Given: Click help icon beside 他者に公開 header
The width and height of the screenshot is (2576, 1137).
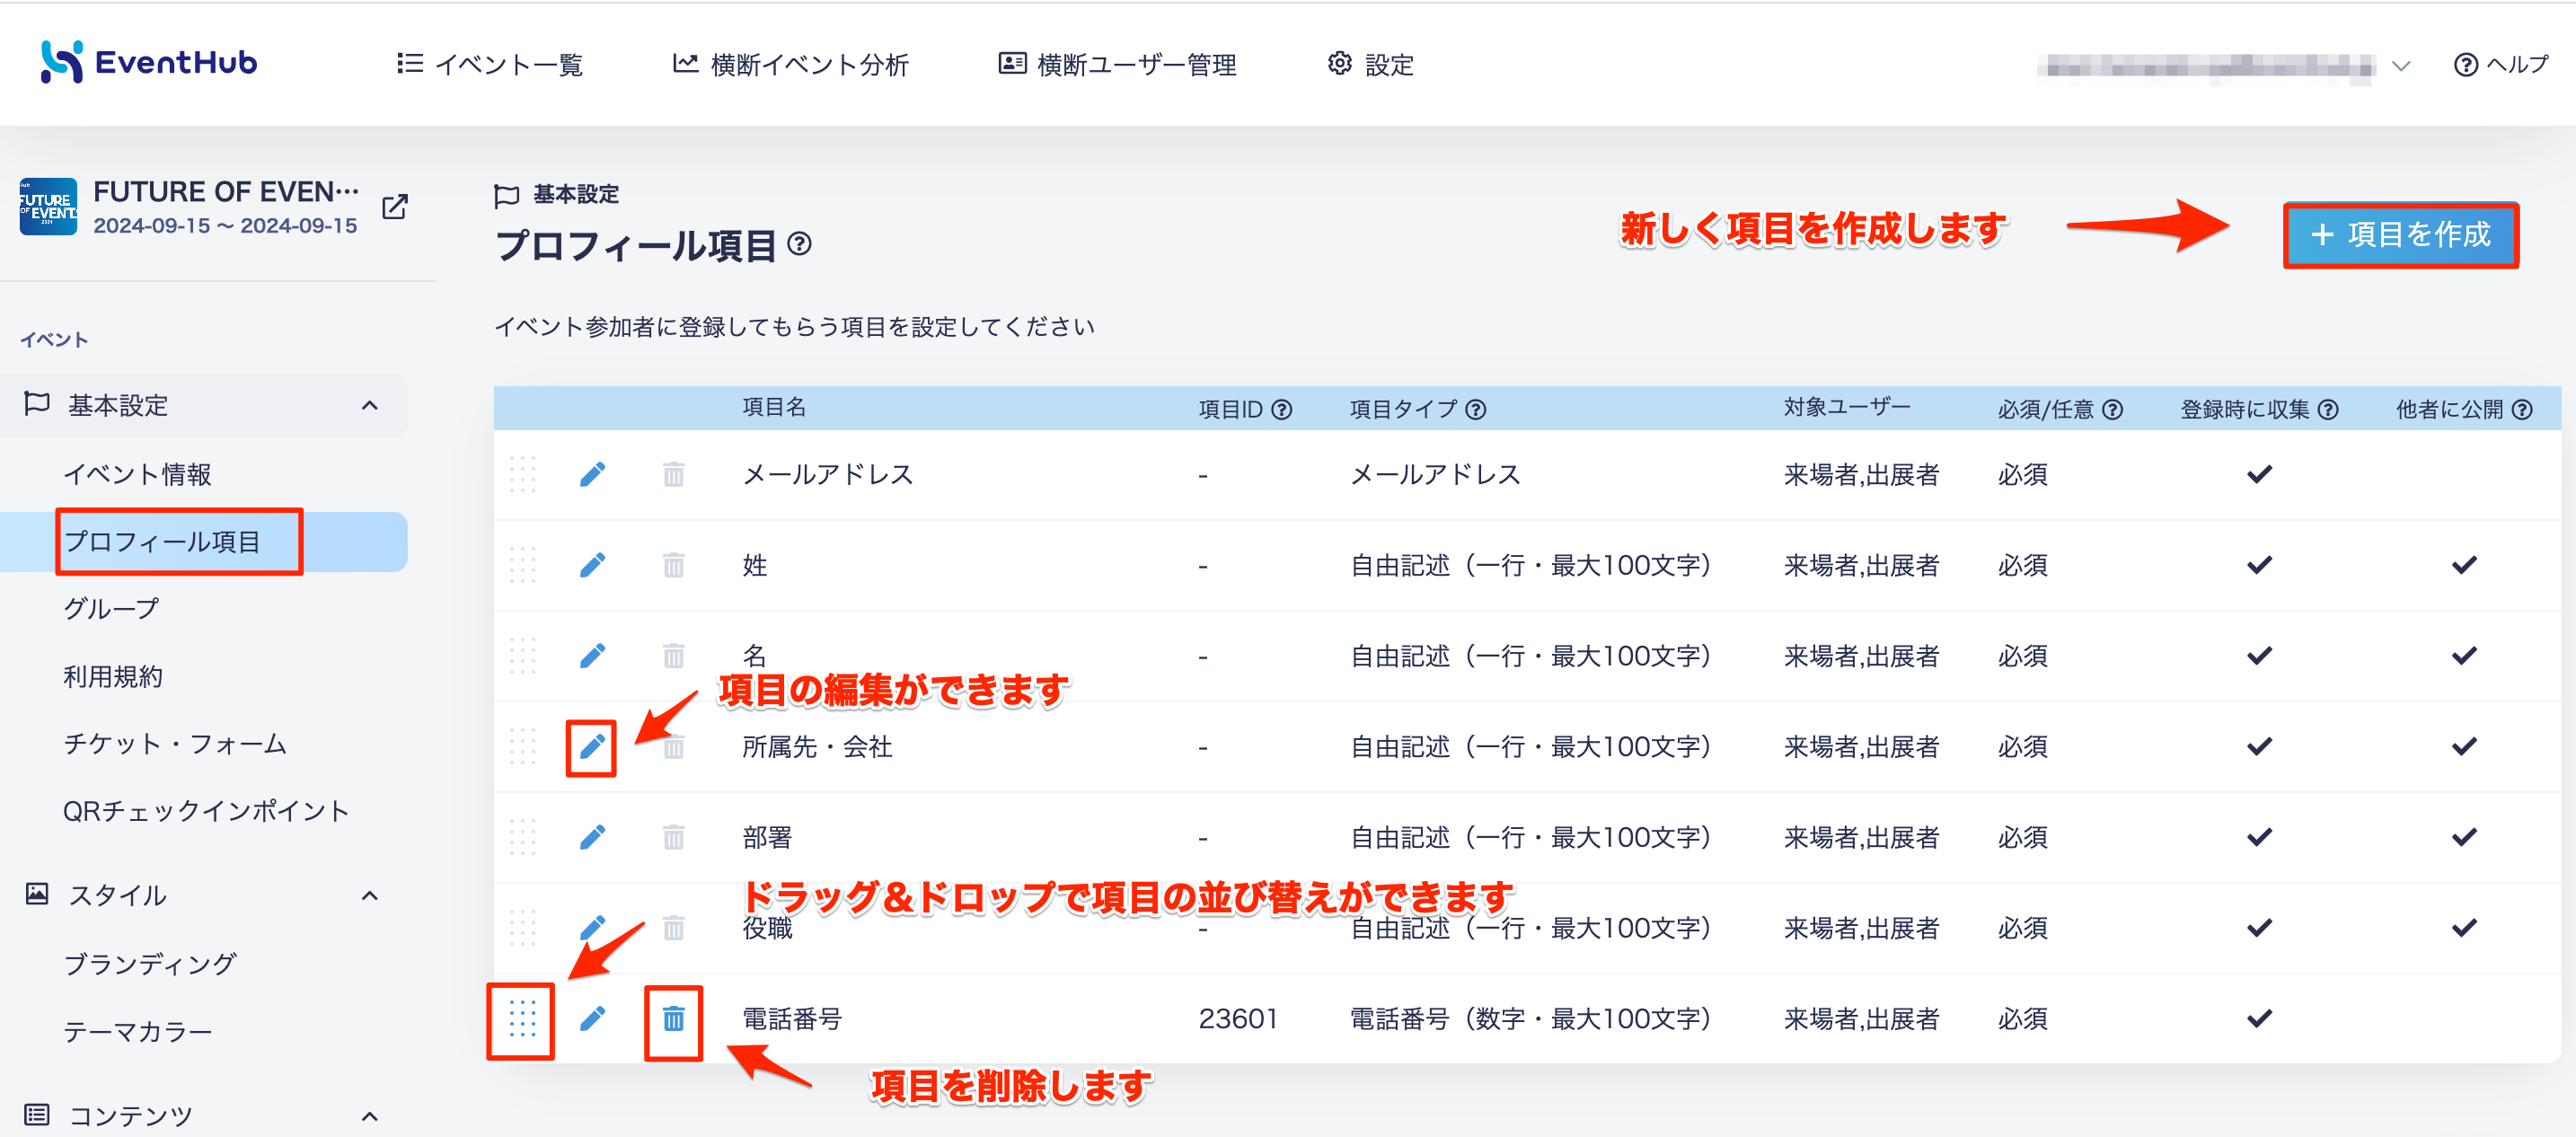Looking at the screenshot, I should tap(2523, 410).
